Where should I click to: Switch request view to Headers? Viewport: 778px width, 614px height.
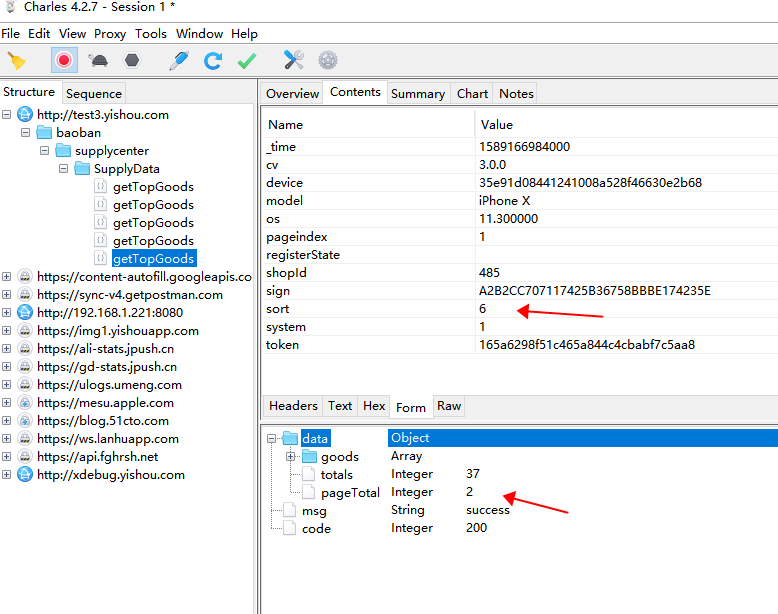tap(293, 406)
